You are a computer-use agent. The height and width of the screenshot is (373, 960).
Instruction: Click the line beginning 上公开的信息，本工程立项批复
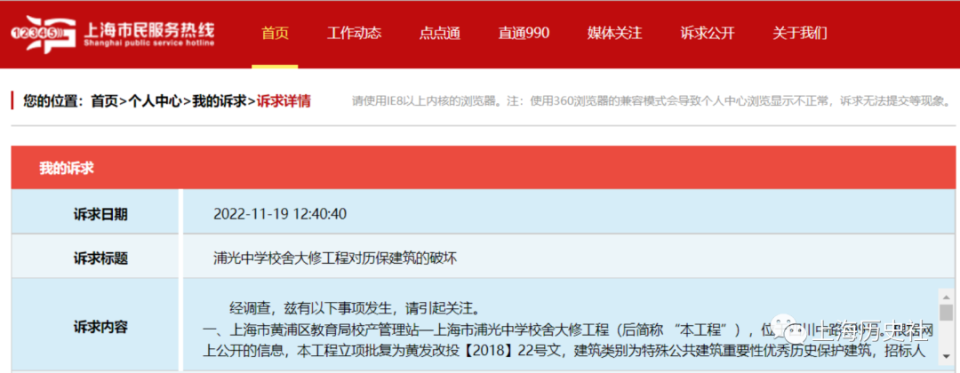click(x=563, y=352)
